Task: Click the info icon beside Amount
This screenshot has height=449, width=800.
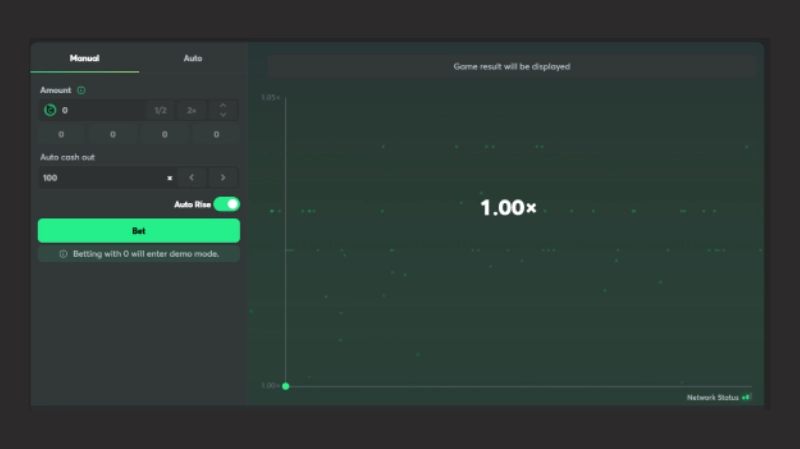Action: coord(81,90)
